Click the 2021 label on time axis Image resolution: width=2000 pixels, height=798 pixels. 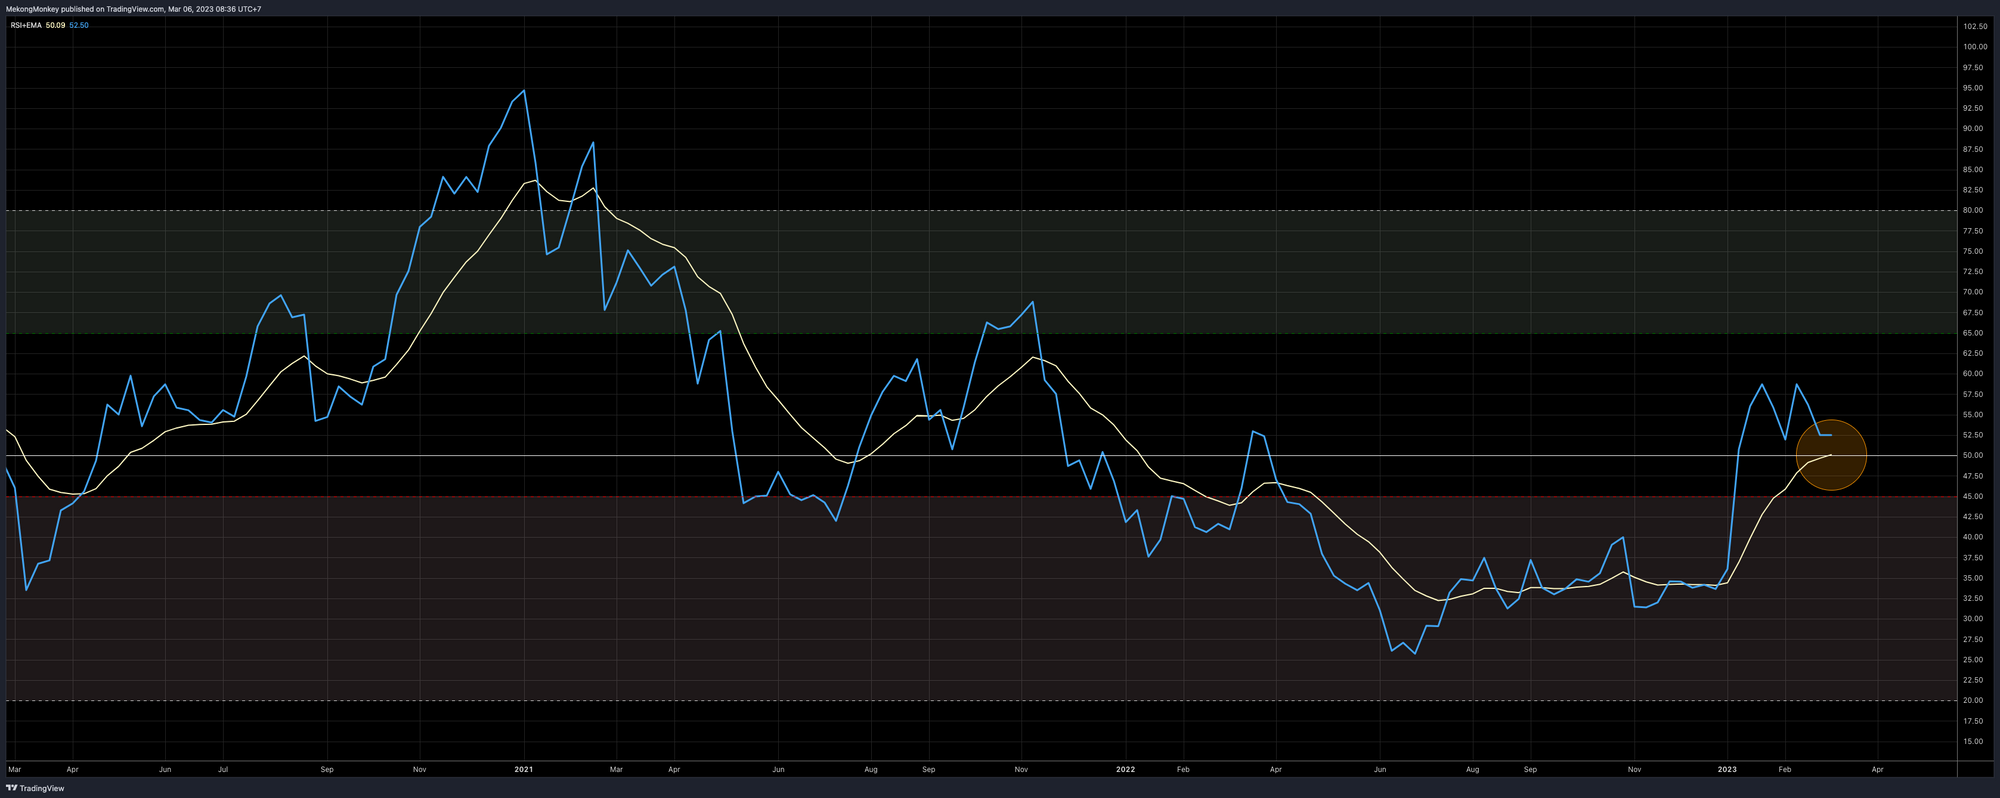tap(523, 770)
